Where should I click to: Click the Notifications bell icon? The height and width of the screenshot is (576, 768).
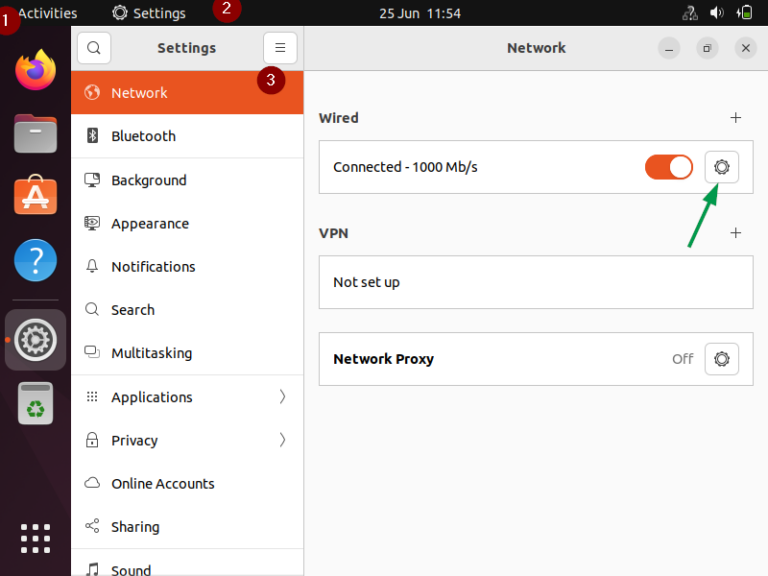click(92, 266)
